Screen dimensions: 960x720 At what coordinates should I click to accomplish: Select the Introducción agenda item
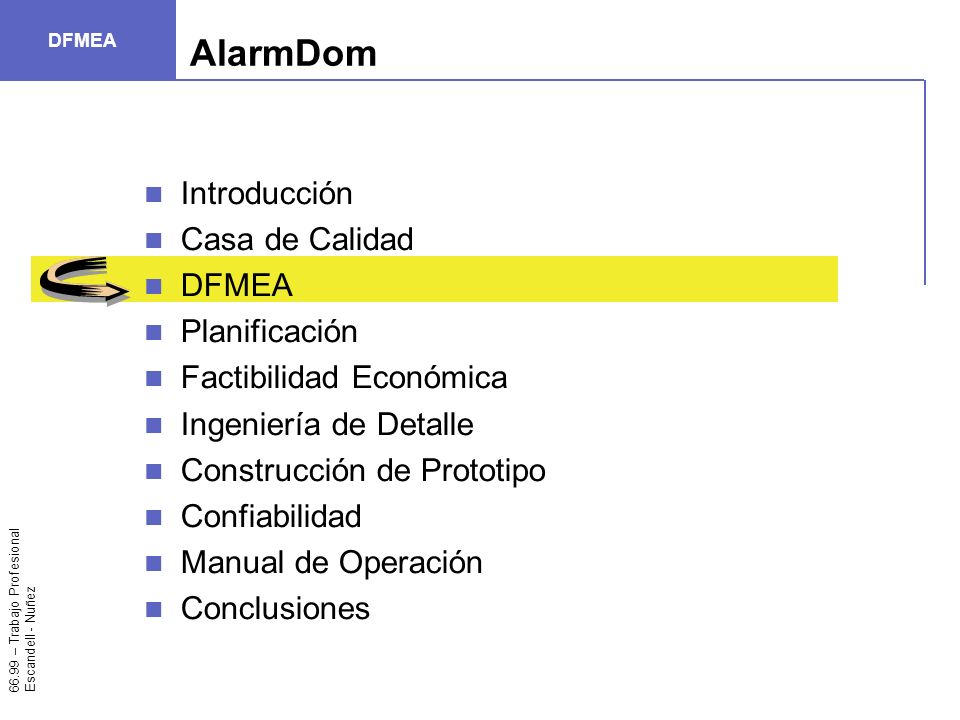pyautogui.click(x=266, y=194)
